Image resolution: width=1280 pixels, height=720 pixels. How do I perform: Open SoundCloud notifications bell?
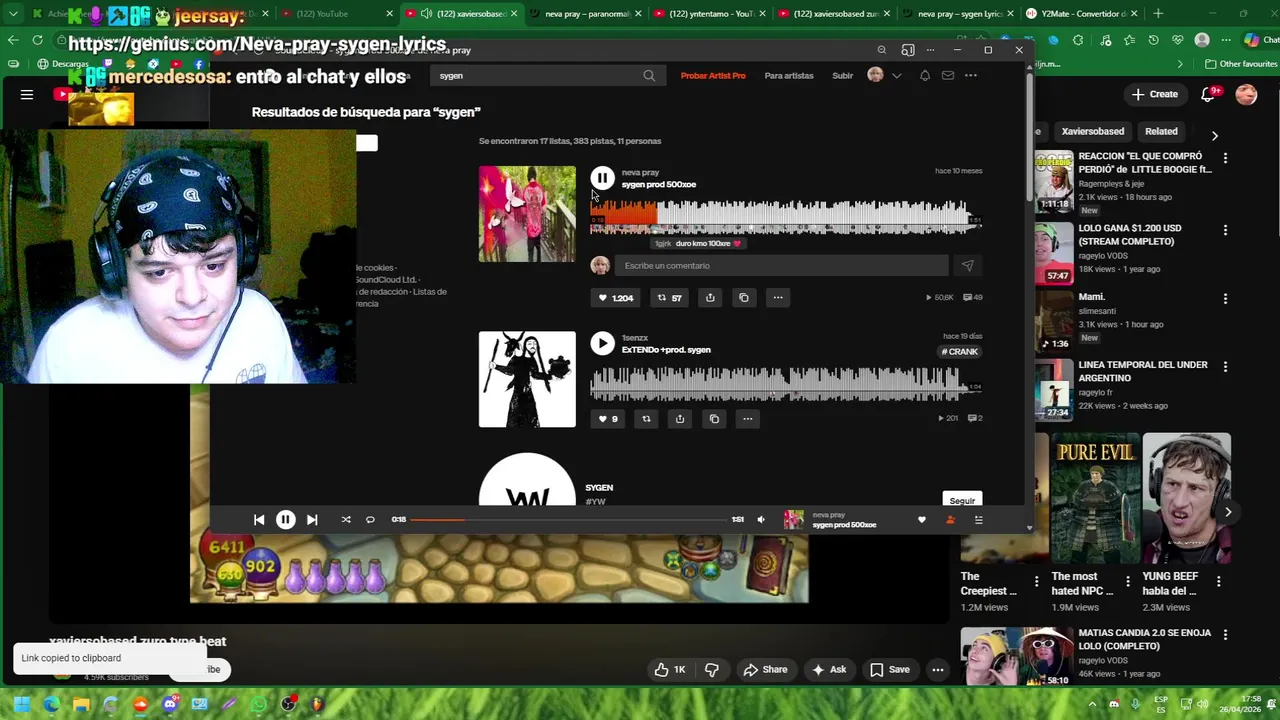[925, 76]
